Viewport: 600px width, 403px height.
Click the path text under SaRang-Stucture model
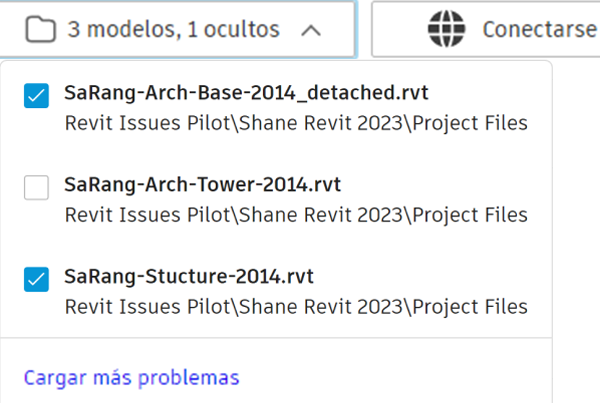pos(295,306)
